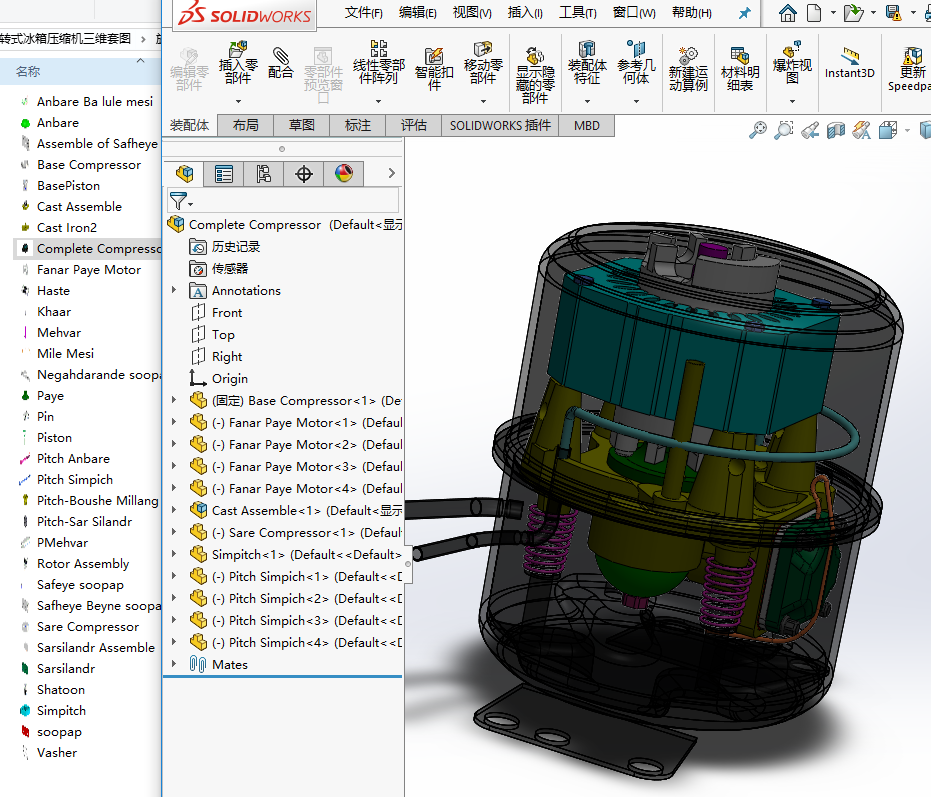Select the Mate (配合) paperclip tool

(281, 62)
